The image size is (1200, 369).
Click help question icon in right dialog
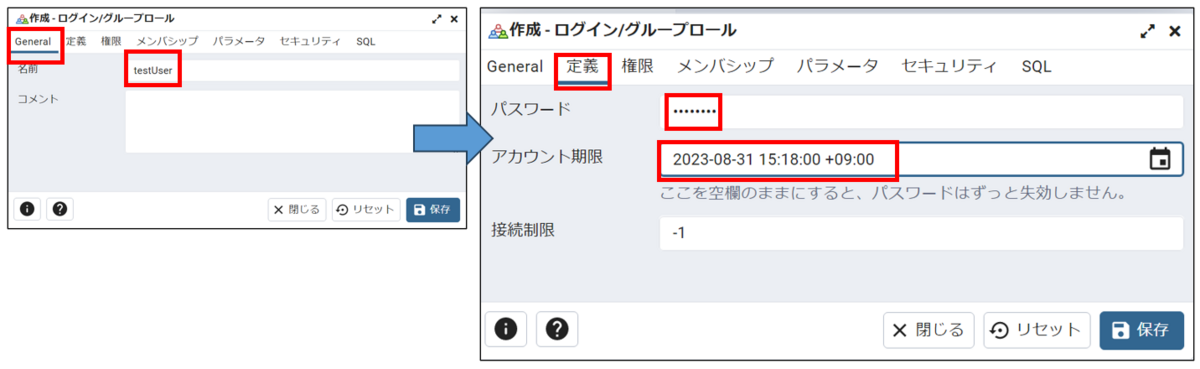[557, 330]
